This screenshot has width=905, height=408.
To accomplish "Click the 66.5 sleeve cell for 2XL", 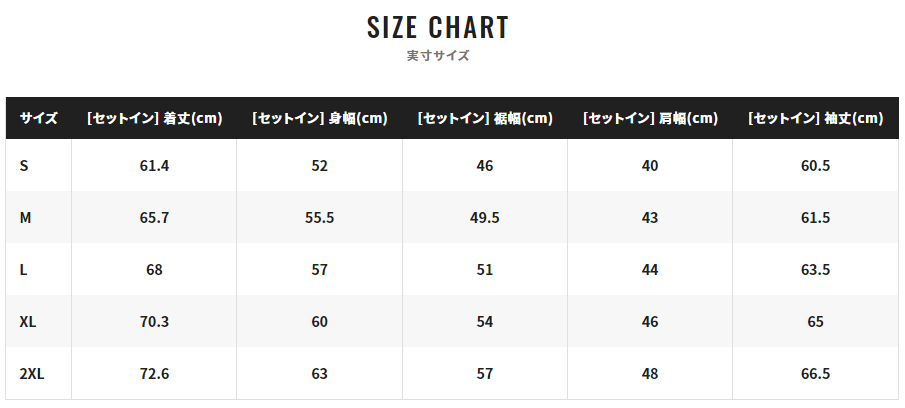I will pos(816,373).
